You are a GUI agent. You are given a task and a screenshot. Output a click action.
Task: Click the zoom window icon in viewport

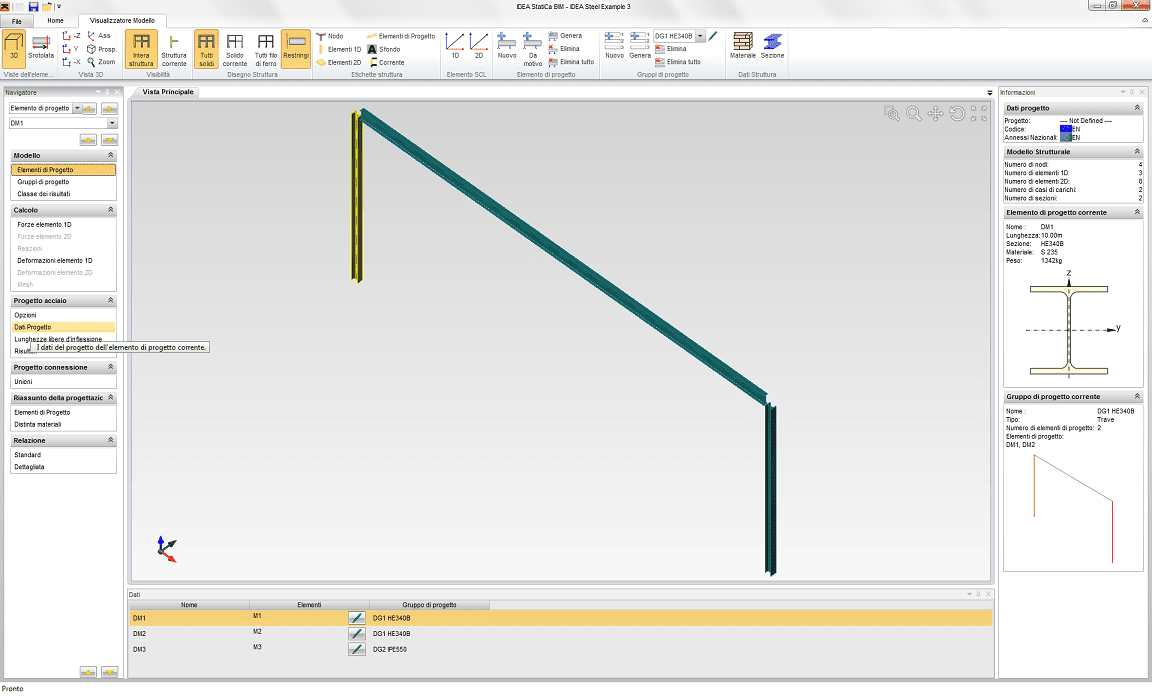click(x=892, y=113)
